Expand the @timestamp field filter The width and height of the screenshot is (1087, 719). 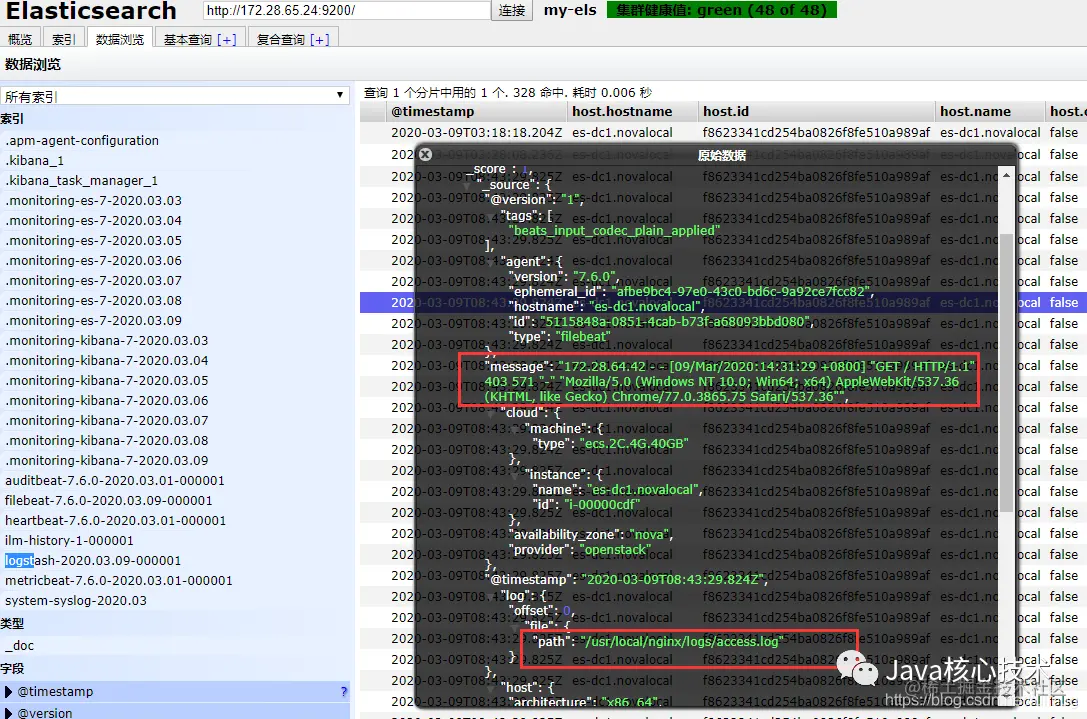point(8,691)
